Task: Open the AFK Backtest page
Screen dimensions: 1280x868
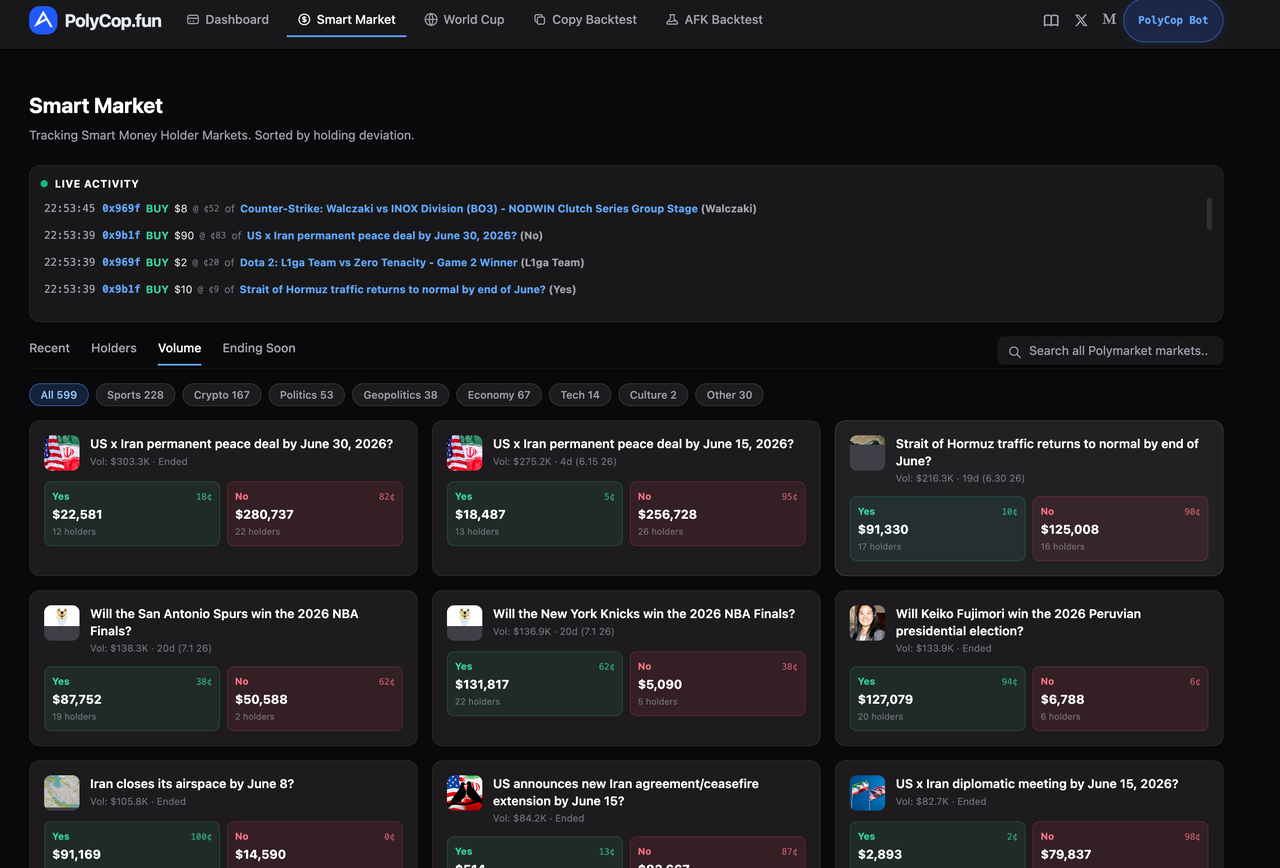Action: tap(714, 19)
